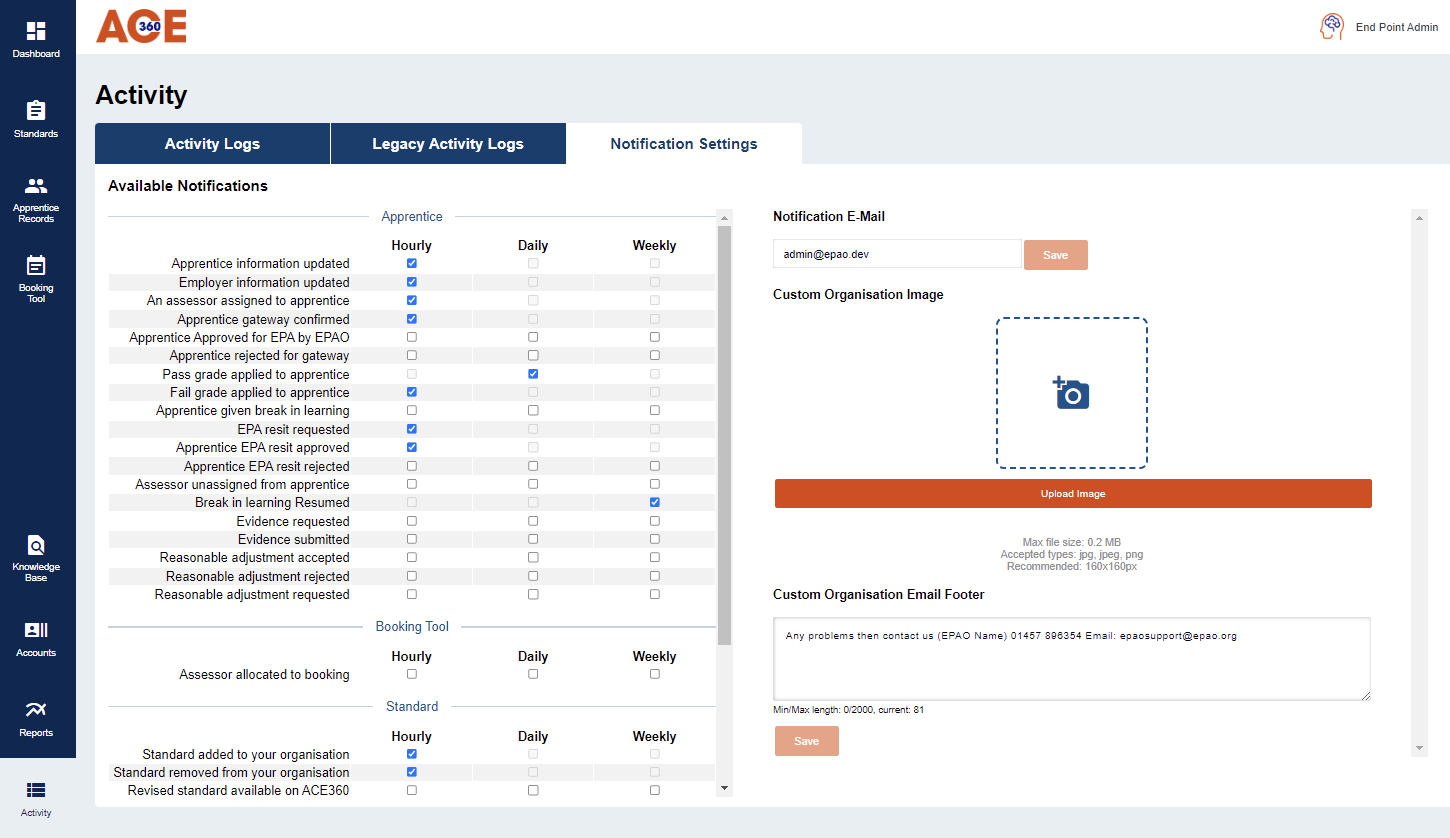Viewport: 1450px width, 838px height.
Task: Open the Knowledge Base
Action: tap(37, 557)
